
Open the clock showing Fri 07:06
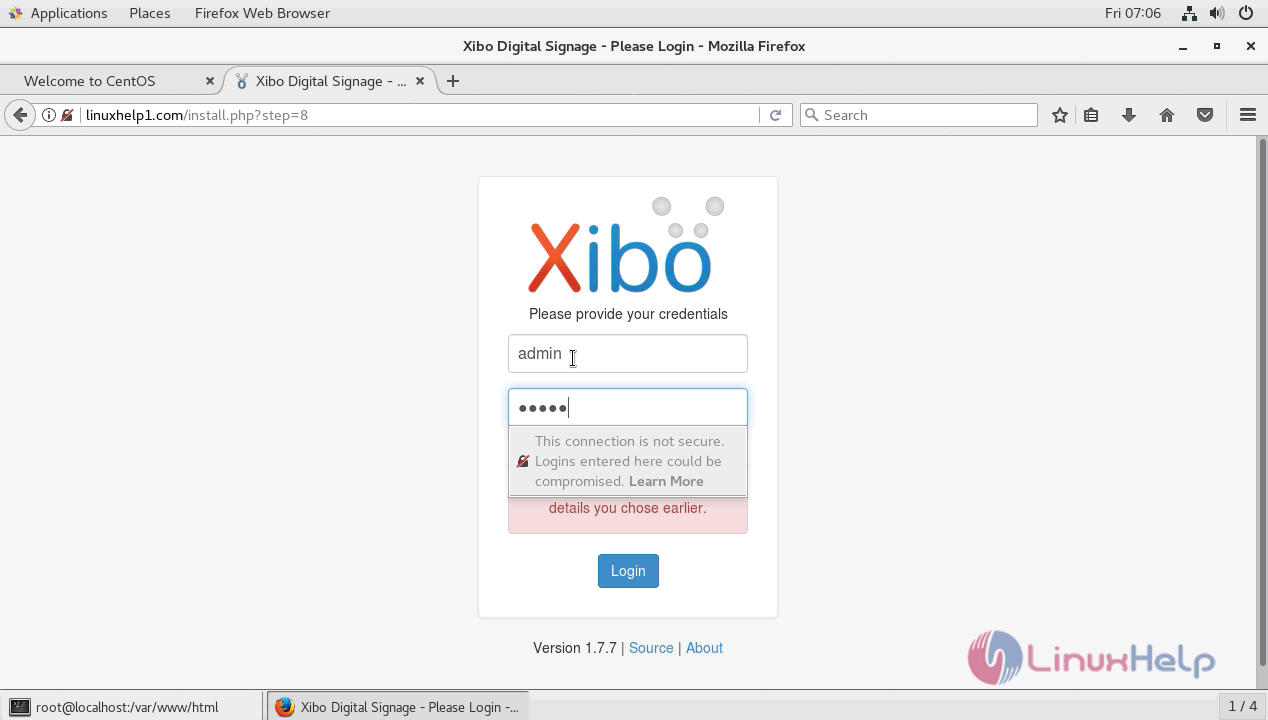coord(1133,13)
